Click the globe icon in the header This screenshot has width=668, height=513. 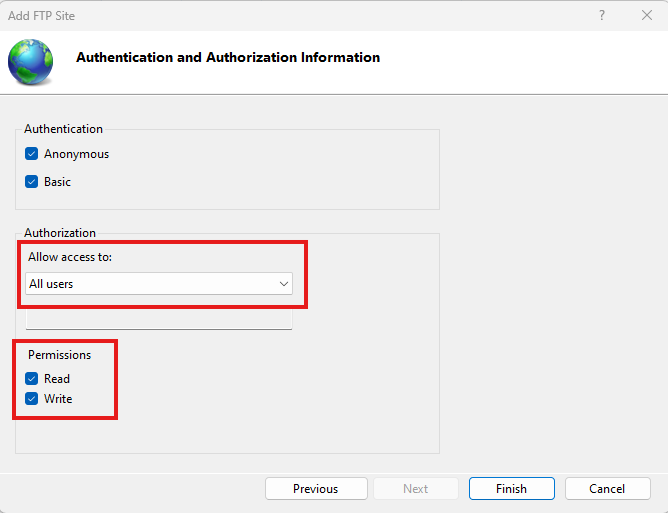tap(32, 60)
